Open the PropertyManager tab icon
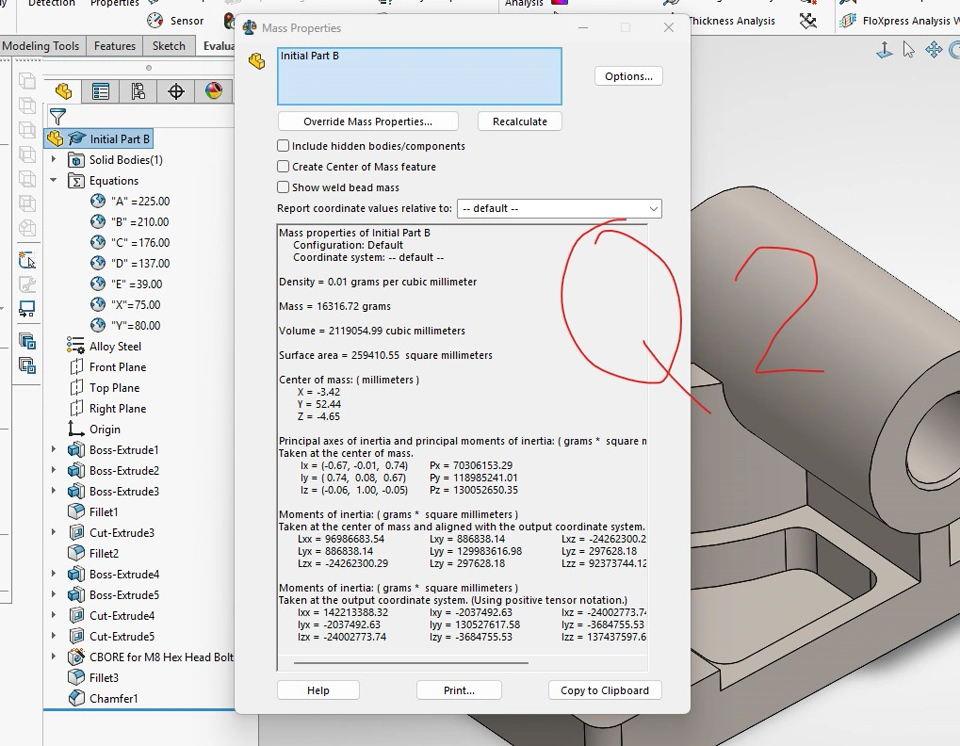This screenshot has height=746, width=960. tap(100, 91)
